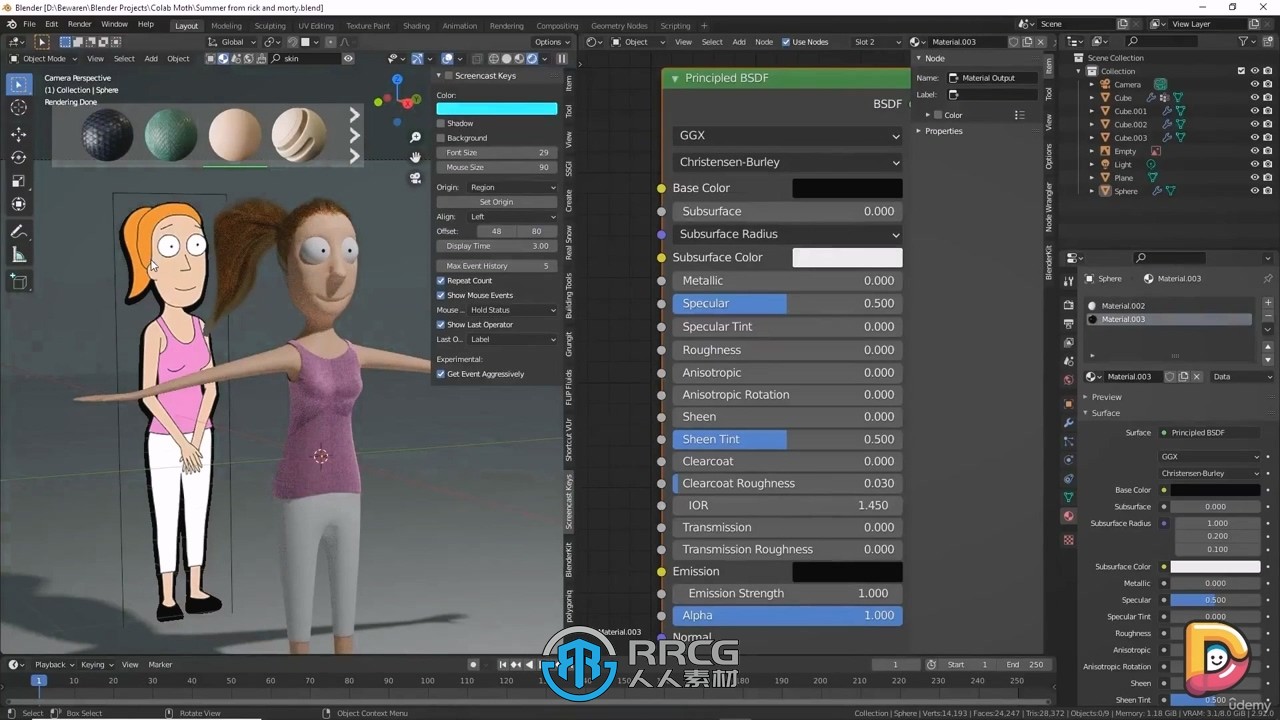Click the striped beige material preview sphere
The width and height of the screenshot is (1280, 720).
(x=298, y=134)
